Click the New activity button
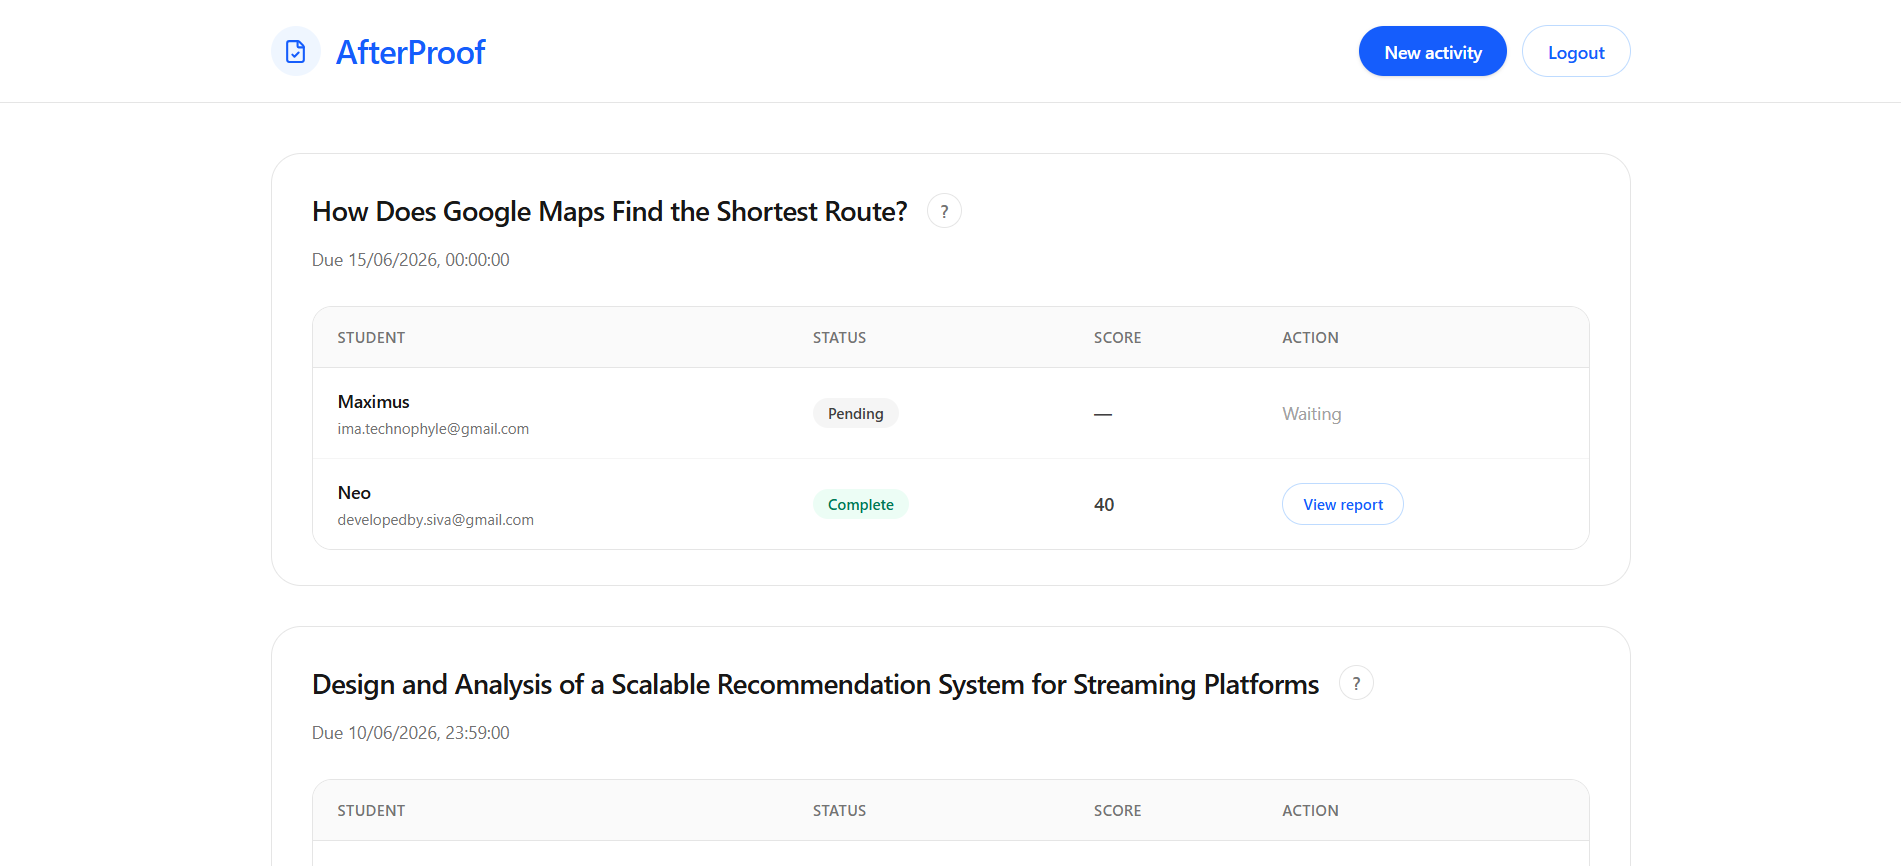The width and height of the screenshot is (1901, 866). 1432,52
